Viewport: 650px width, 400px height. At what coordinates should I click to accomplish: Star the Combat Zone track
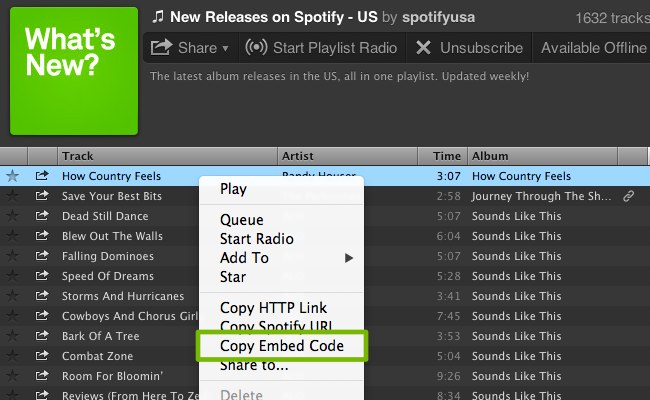[x=12, y=356]
